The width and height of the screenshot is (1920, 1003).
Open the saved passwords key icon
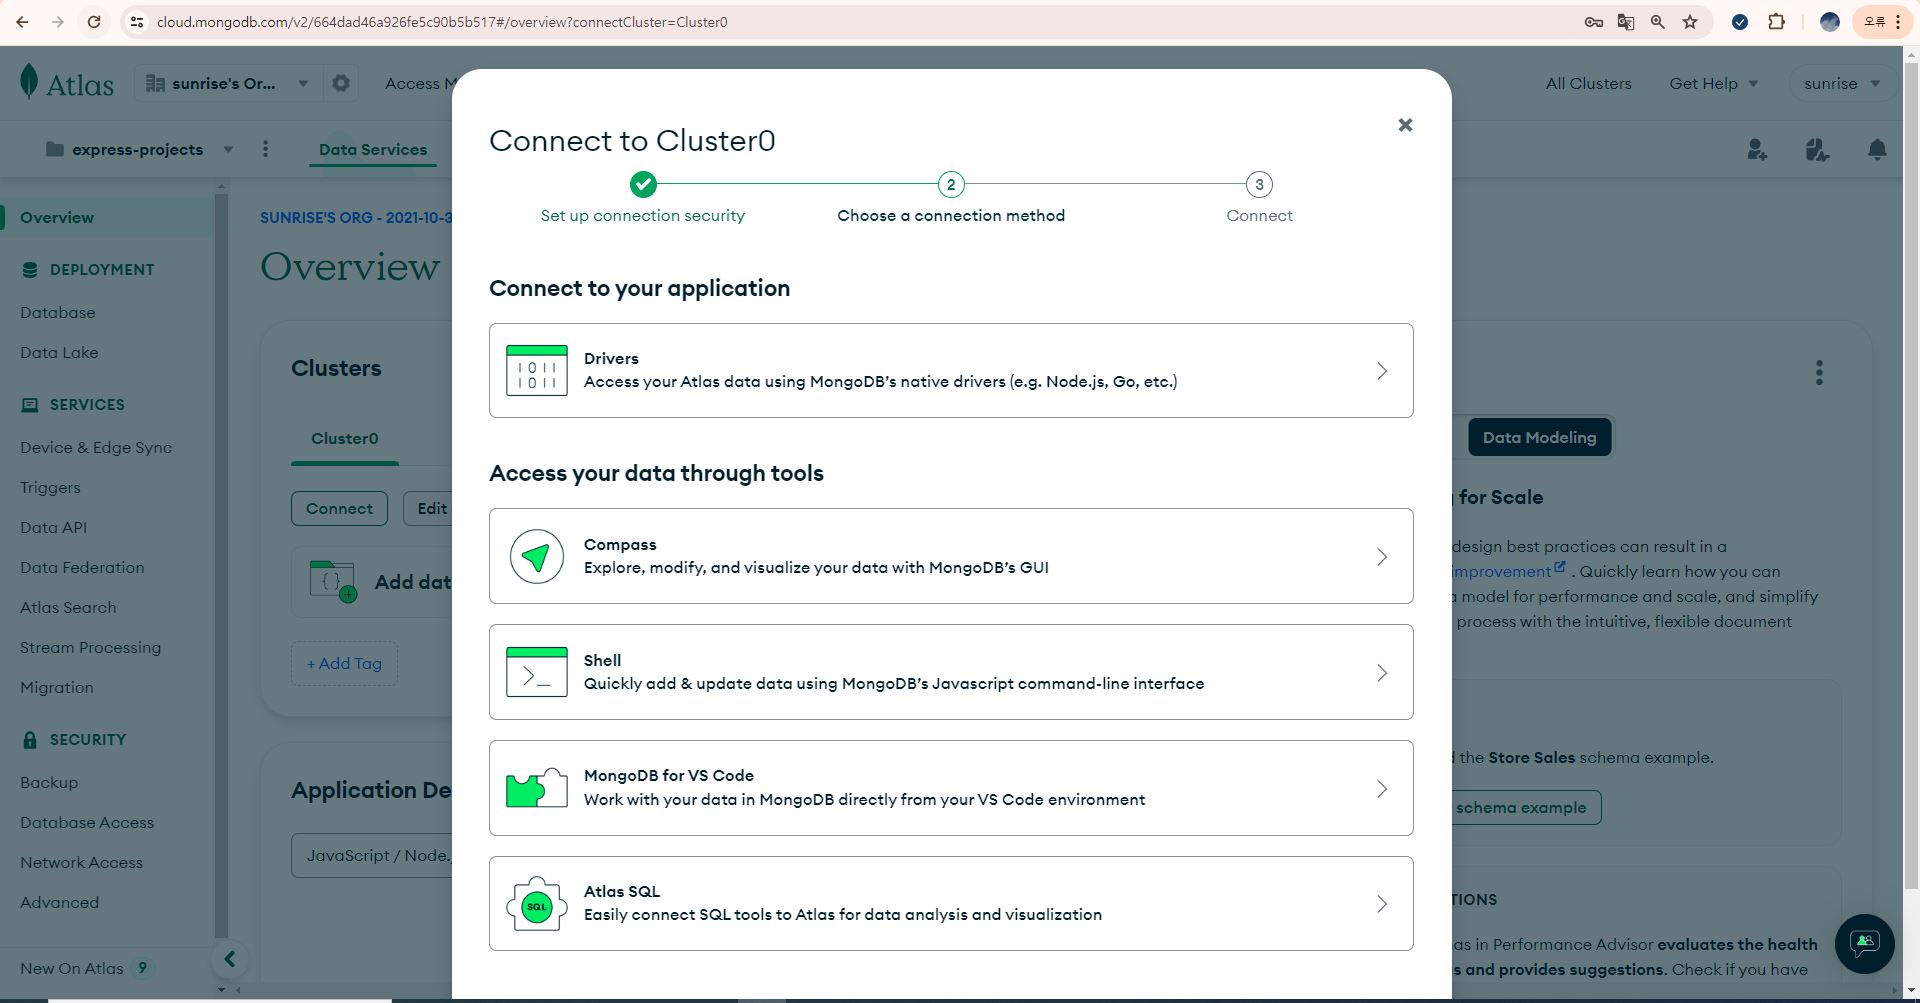click(x=1594, y=22)
